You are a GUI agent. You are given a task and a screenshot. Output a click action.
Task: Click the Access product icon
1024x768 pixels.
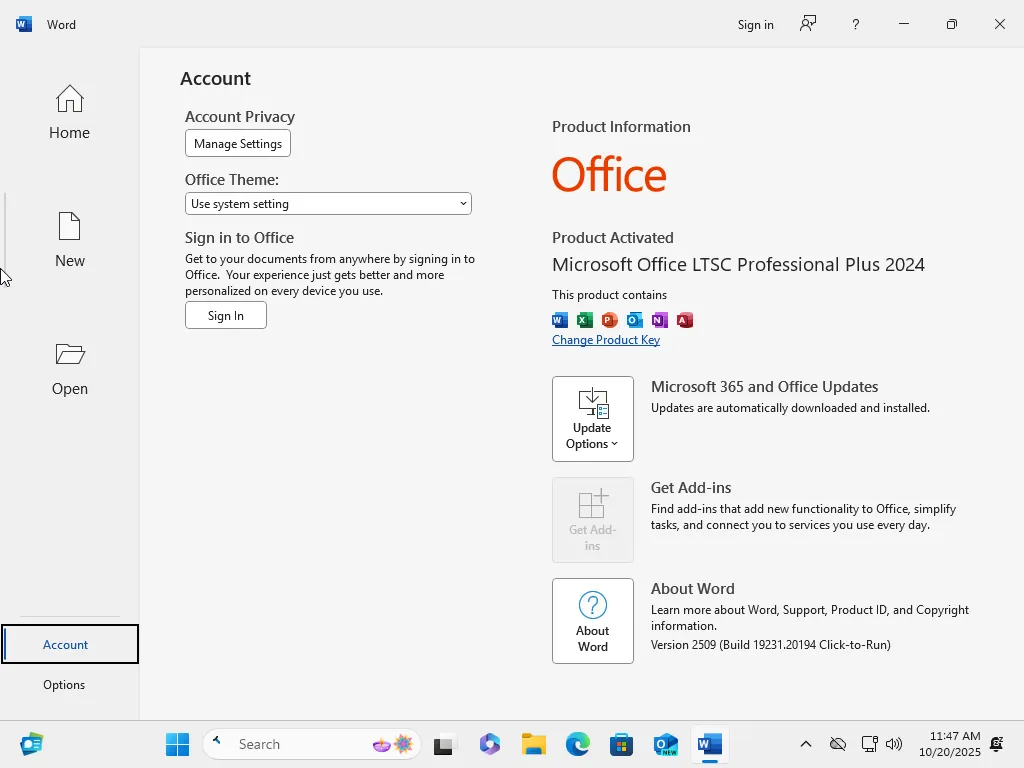pos(684,320)
